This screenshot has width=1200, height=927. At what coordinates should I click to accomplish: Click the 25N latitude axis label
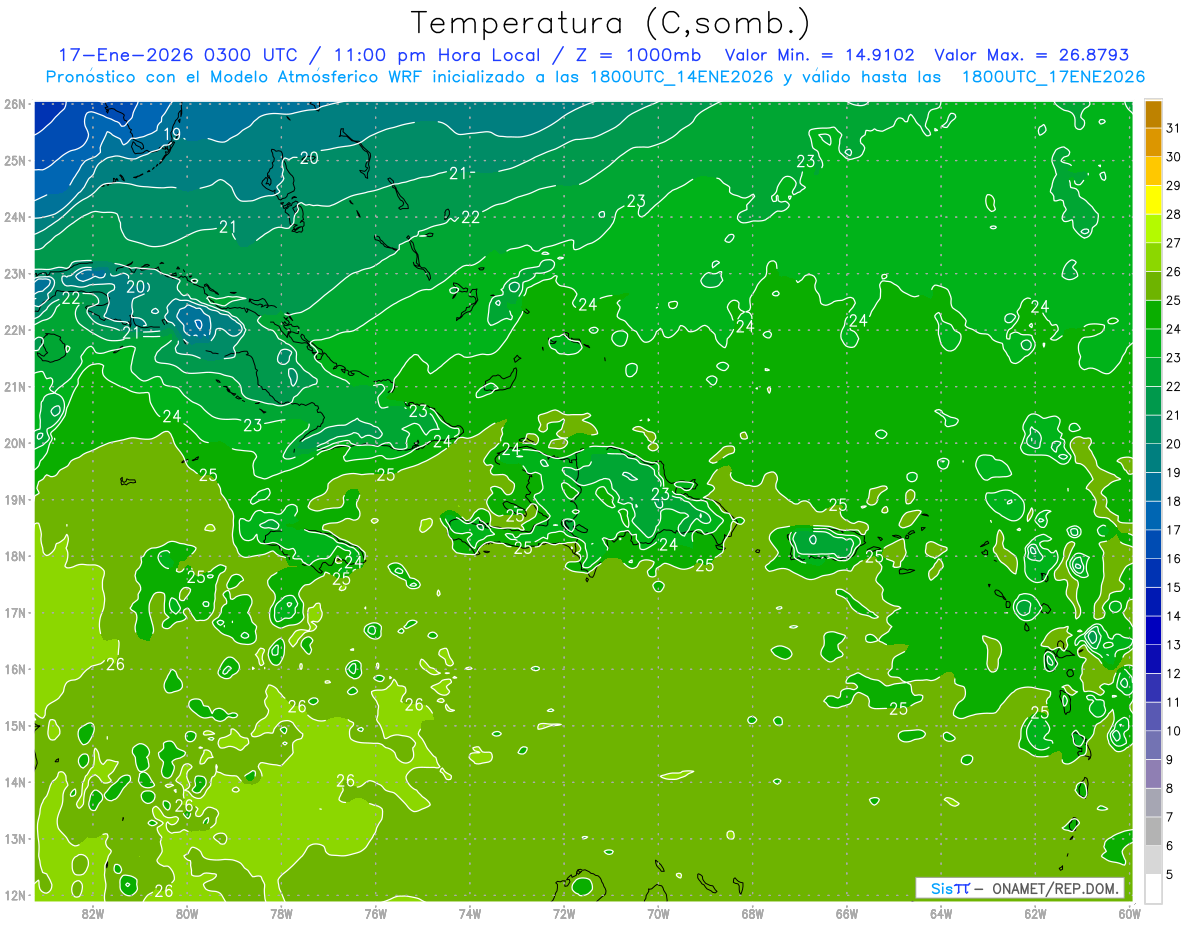pos(15,161)
